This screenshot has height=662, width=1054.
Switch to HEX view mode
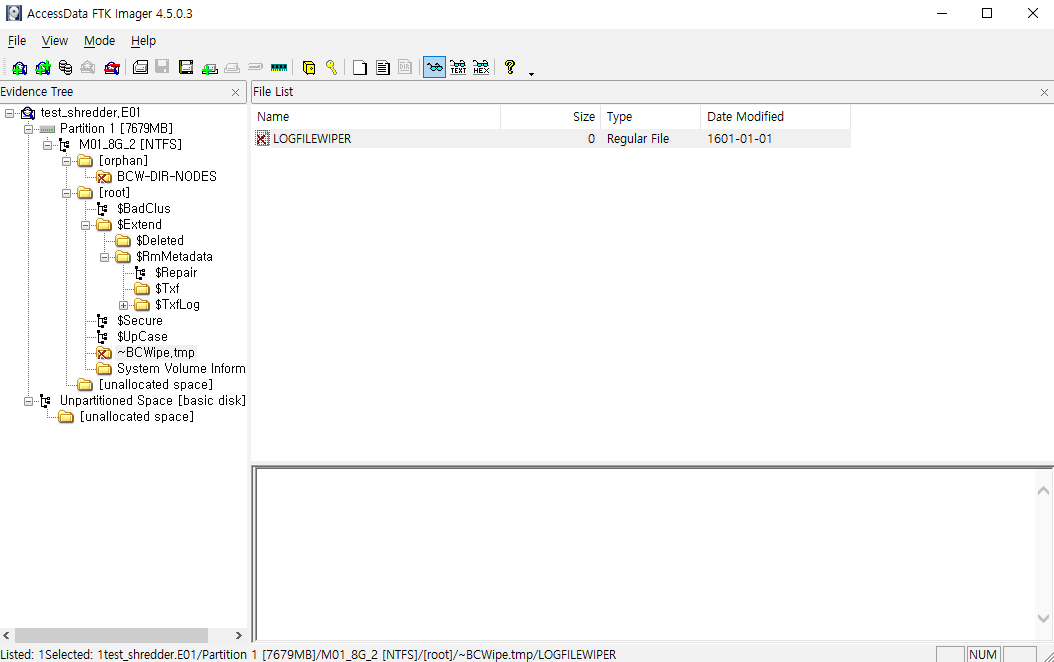pos(481,67)
